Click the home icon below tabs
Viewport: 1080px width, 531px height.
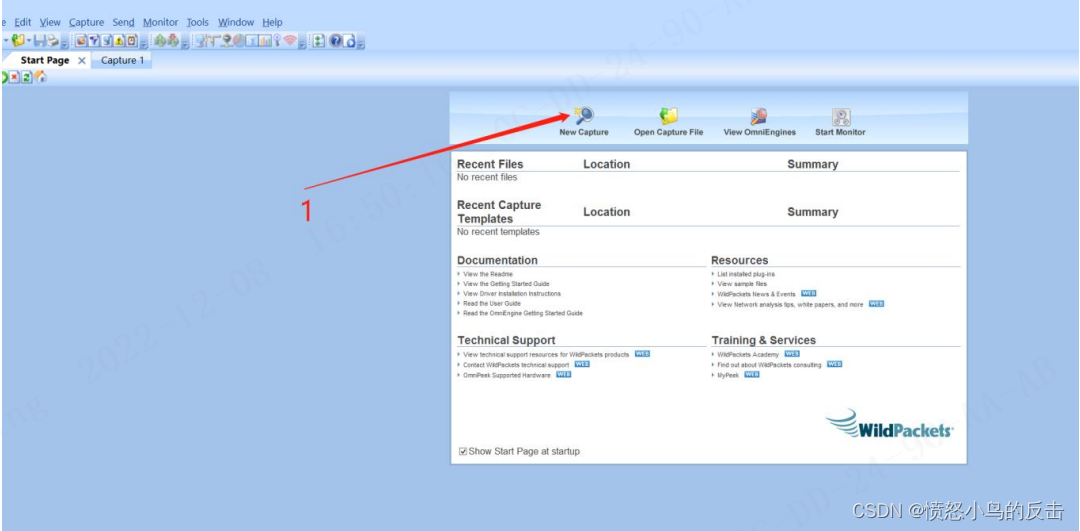click(x=41, y=76)
